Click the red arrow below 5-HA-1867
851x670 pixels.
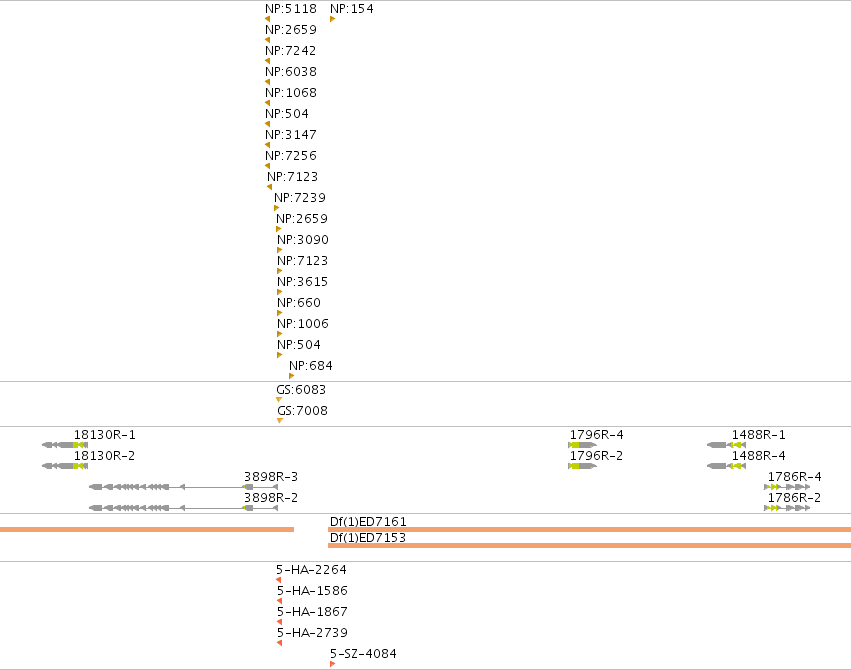click(280, 622)
